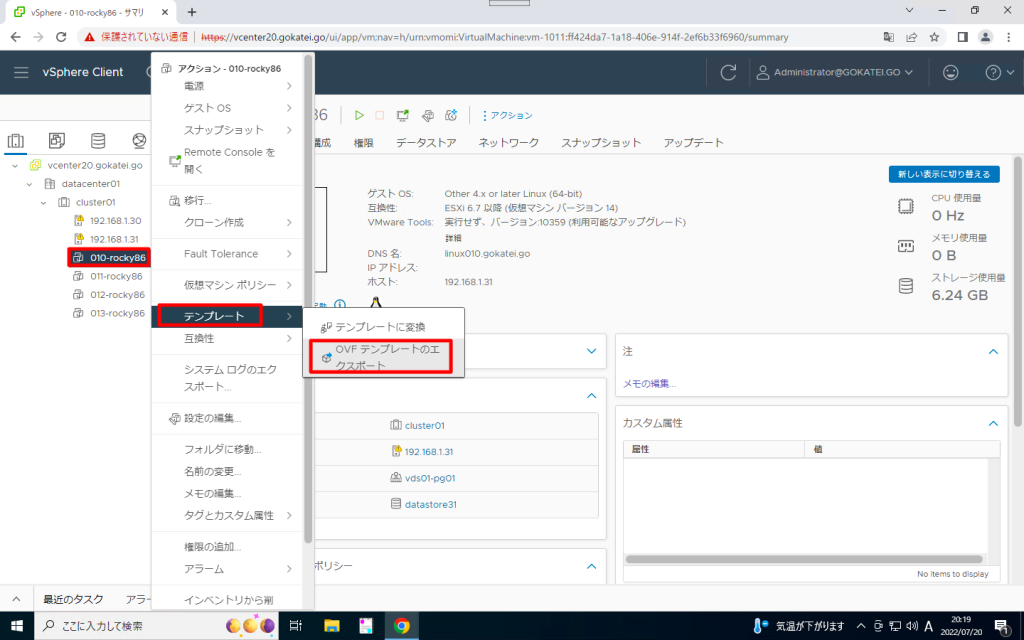
Task: Refresh vSphere Client with the refresh icon
Action: 729,72
